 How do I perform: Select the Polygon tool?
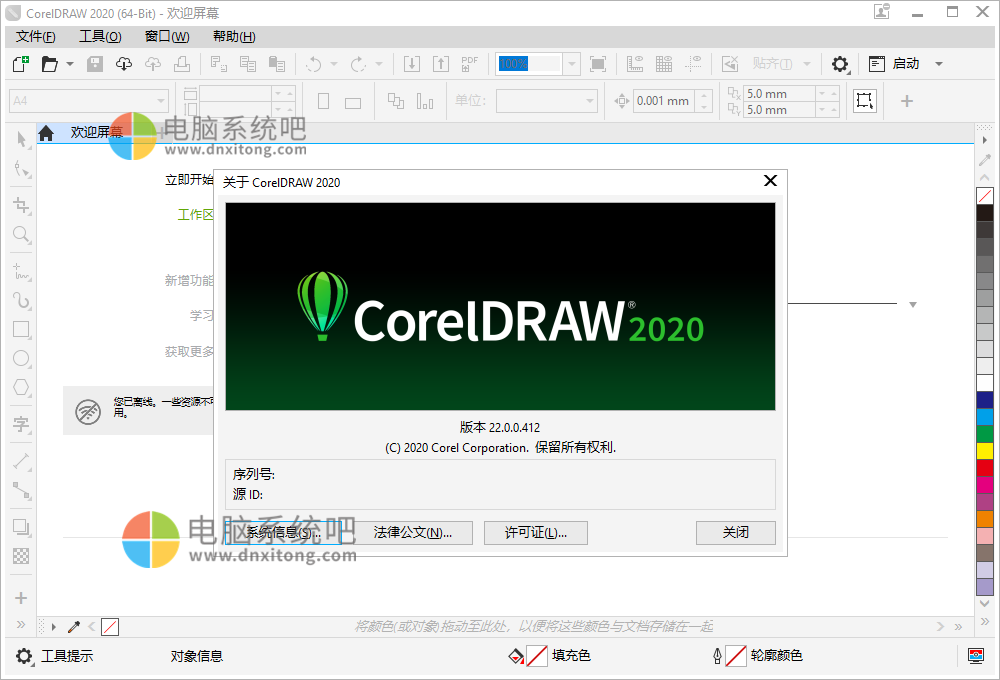[x=22, y=387]
